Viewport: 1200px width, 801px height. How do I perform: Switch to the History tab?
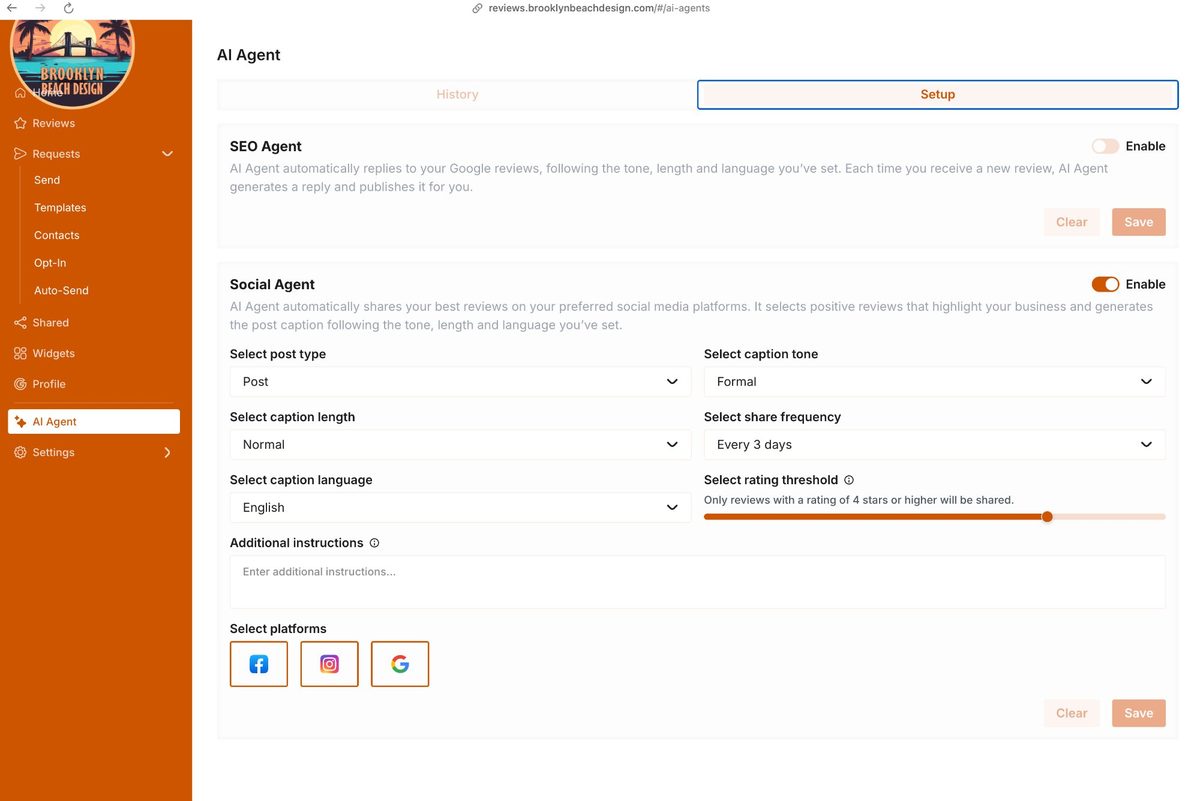pos(457,95)
